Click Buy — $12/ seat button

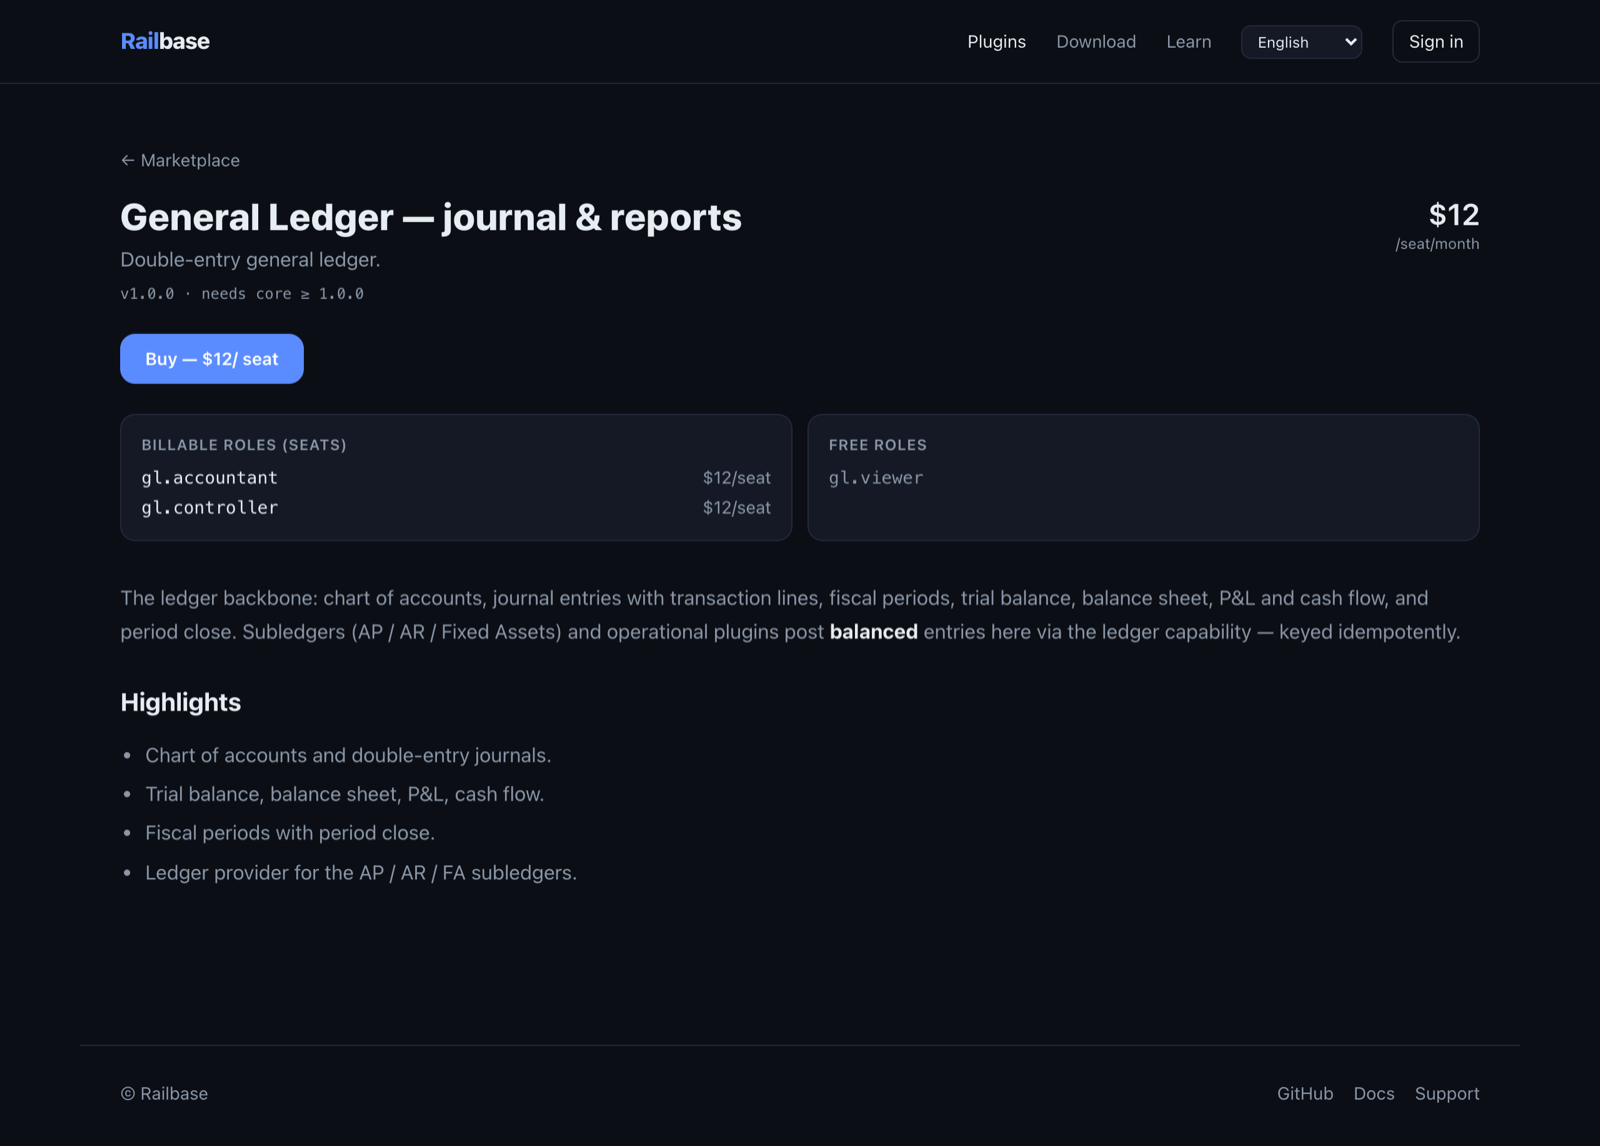(x=212, y=359)
